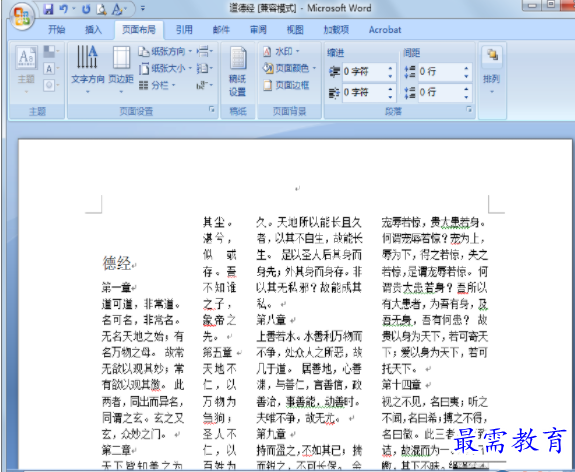This screenshot has width=575, height=472.
Task: Open theme fonts dropdown
Action: [51, 69]
